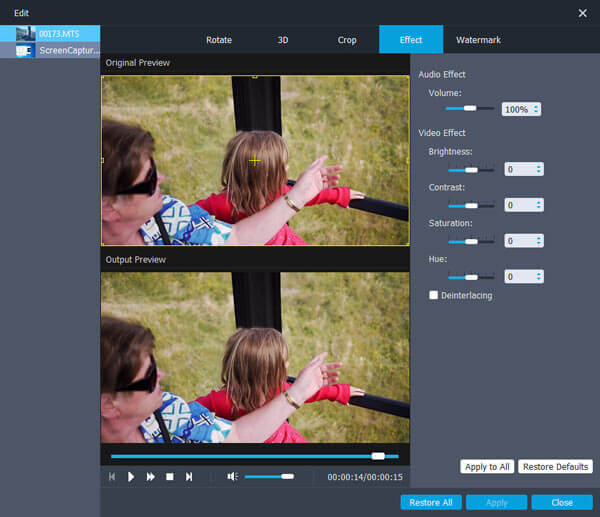Viewport: 600px width, 517px height.
Task: Open the Watermark tab
Action: coord(478,40)
